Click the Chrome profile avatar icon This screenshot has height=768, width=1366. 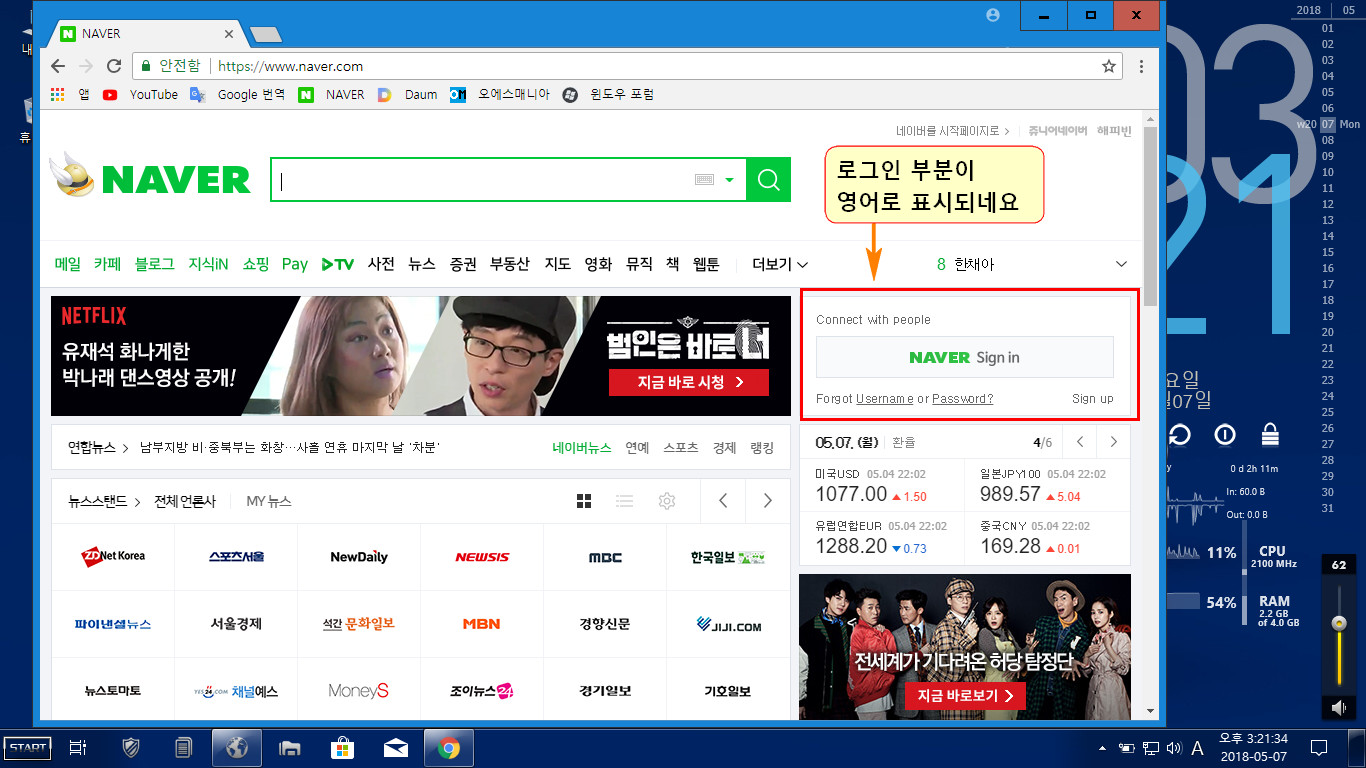[993, 15]
